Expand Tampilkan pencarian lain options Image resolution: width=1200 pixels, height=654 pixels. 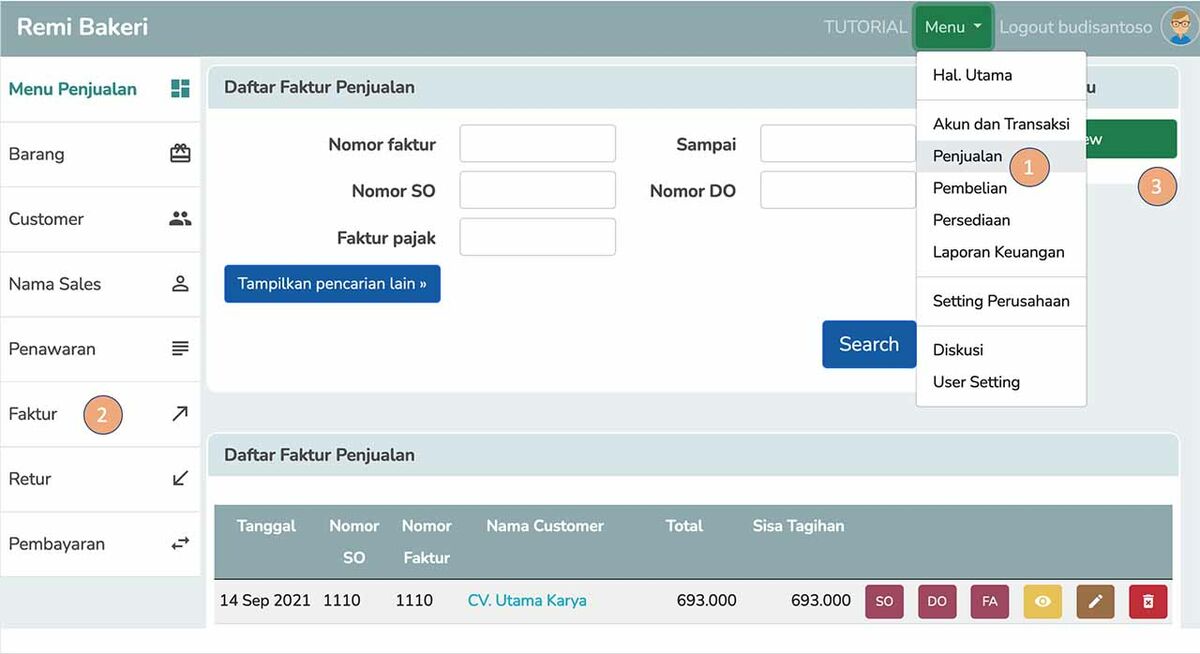(x=332, y=284)
